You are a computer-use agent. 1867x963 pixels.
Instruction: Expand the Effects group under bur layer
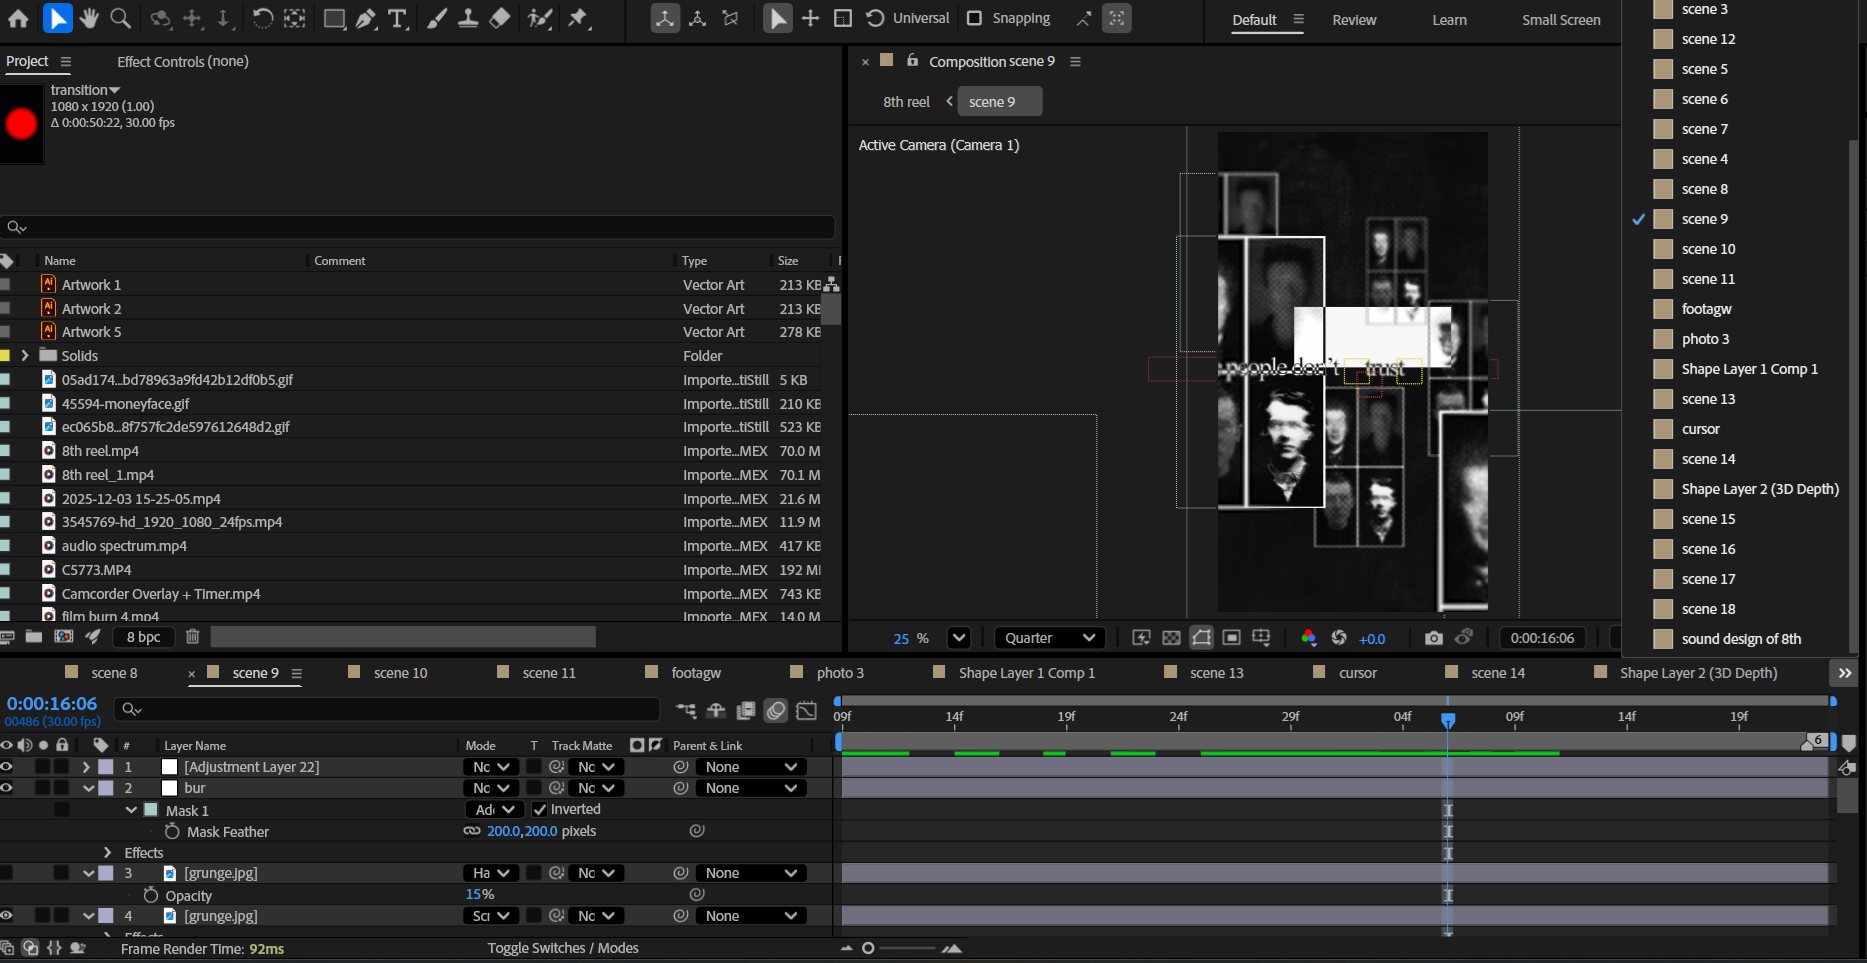(x=108, y=853)
